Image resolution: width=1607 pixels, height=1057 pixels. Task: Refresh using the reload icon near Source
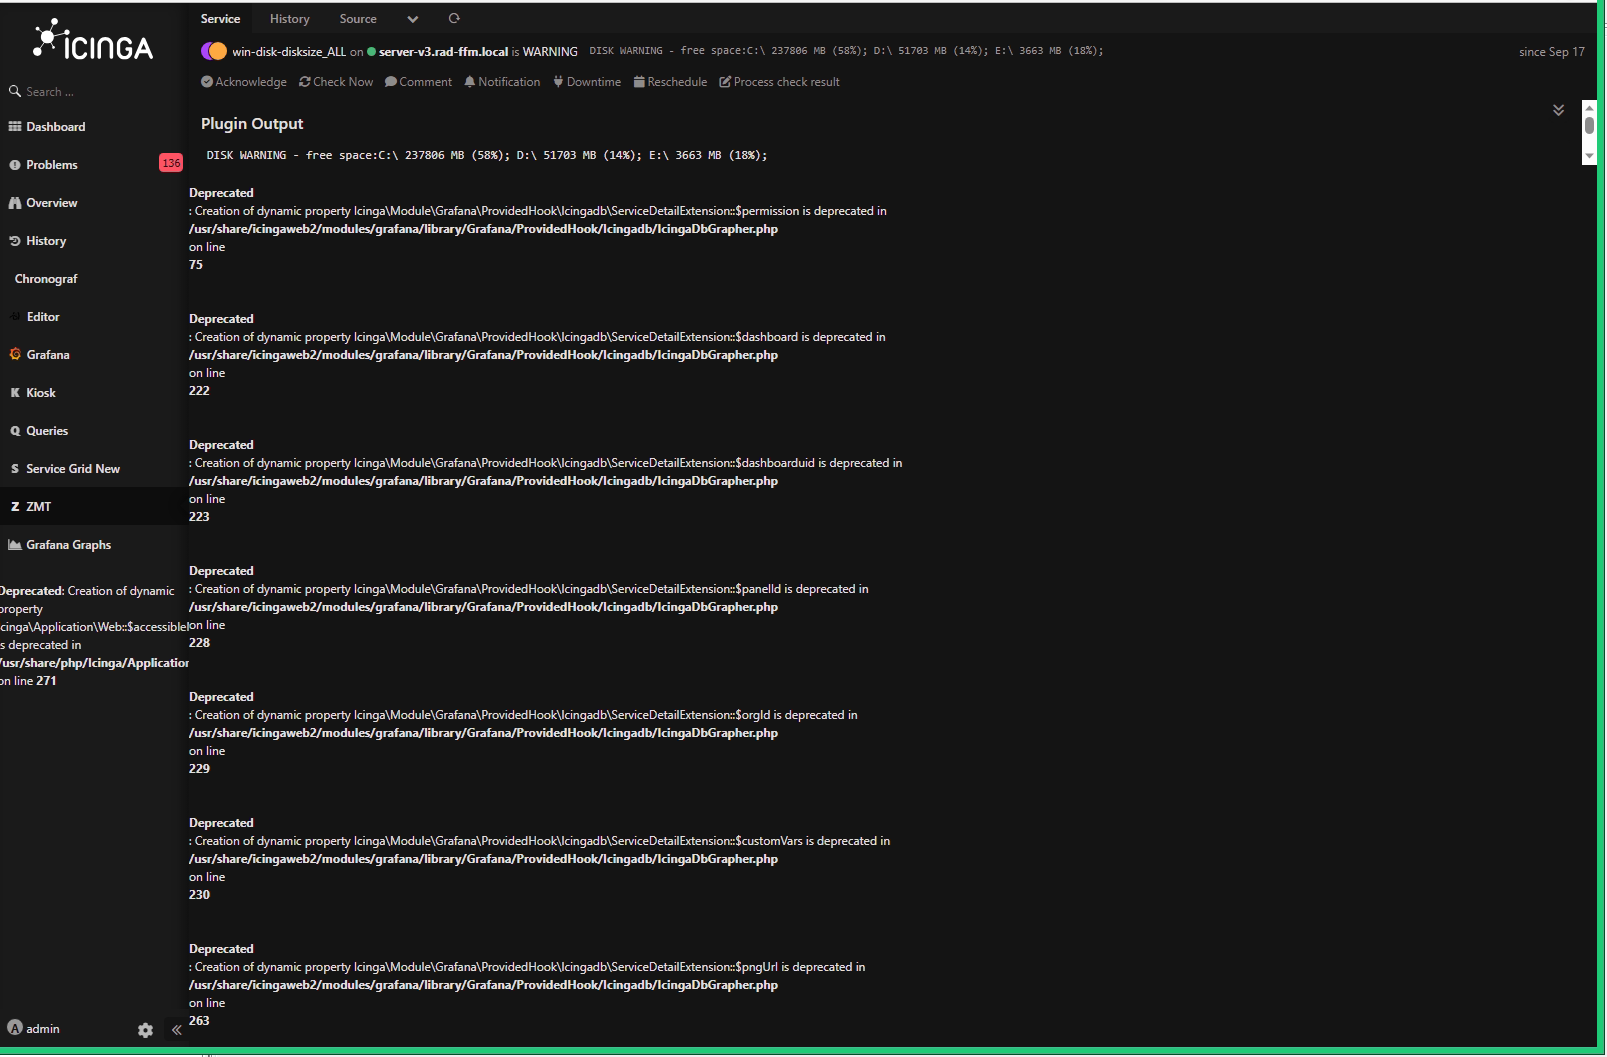point(454,18)
